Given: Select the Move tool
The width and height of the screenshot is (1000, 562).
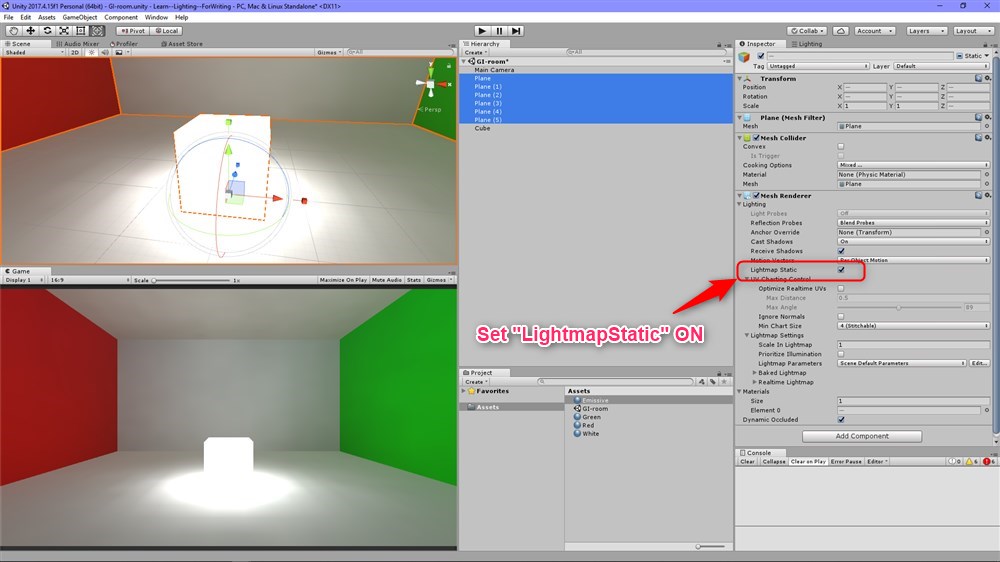Looking at the screenshot, I should click(30, 31).
